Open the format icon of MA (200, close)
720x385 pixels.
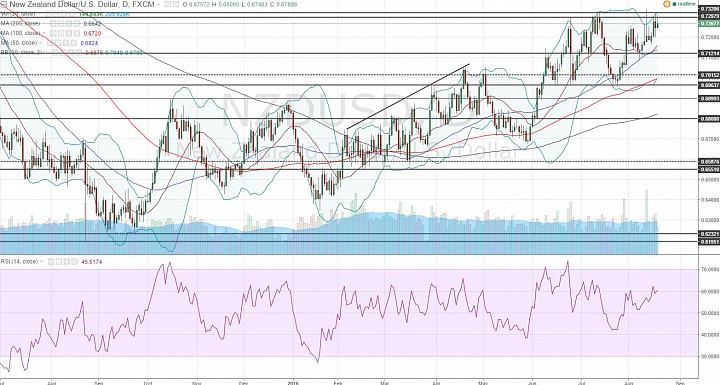click(61, 23)
